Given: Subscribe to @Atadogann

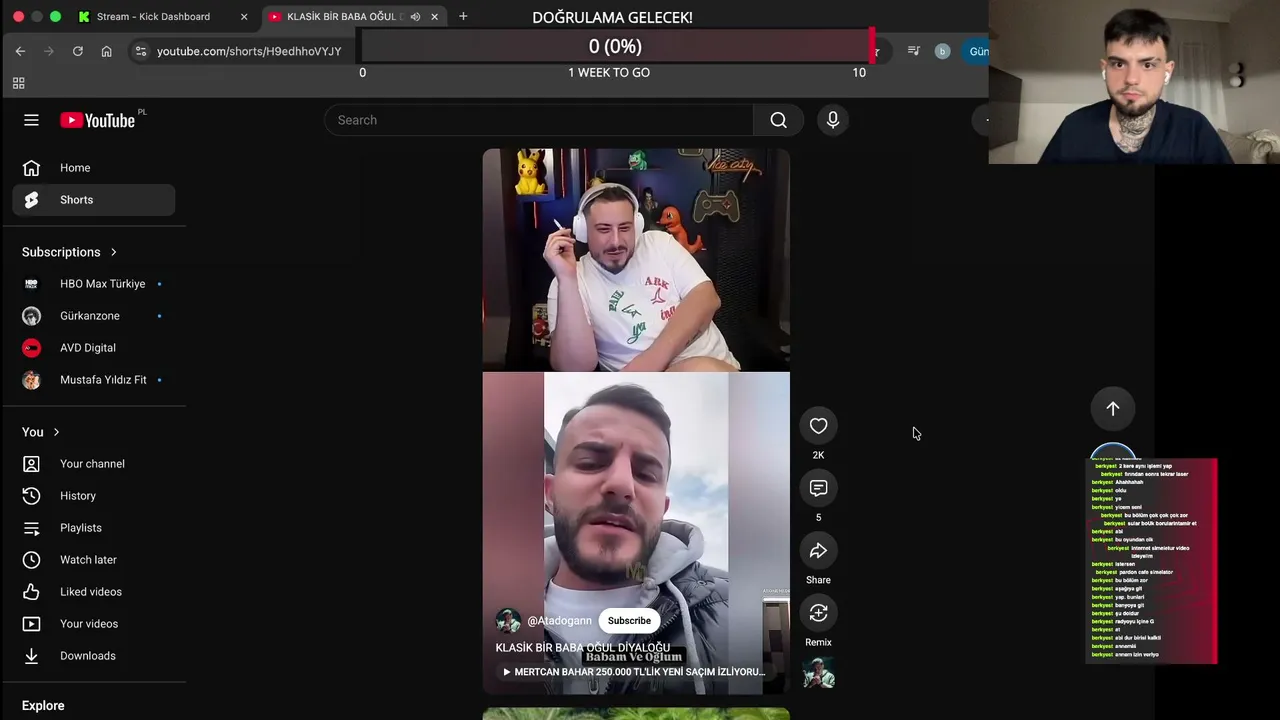Looking at the screenshot, I should click(x=629, y=621).
